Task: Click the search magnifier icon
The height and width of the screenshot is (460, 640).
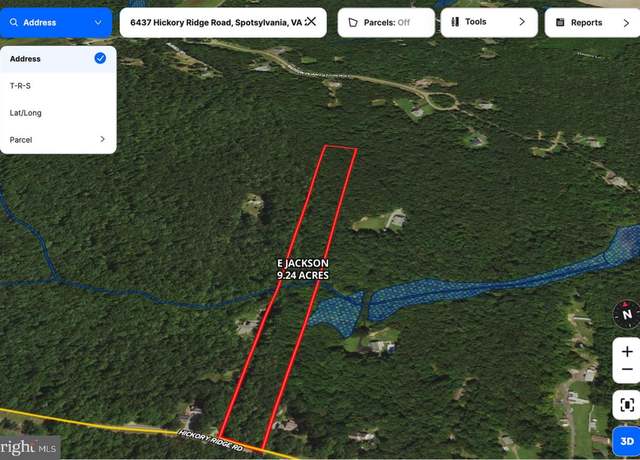Action: (x=13, y=22)
